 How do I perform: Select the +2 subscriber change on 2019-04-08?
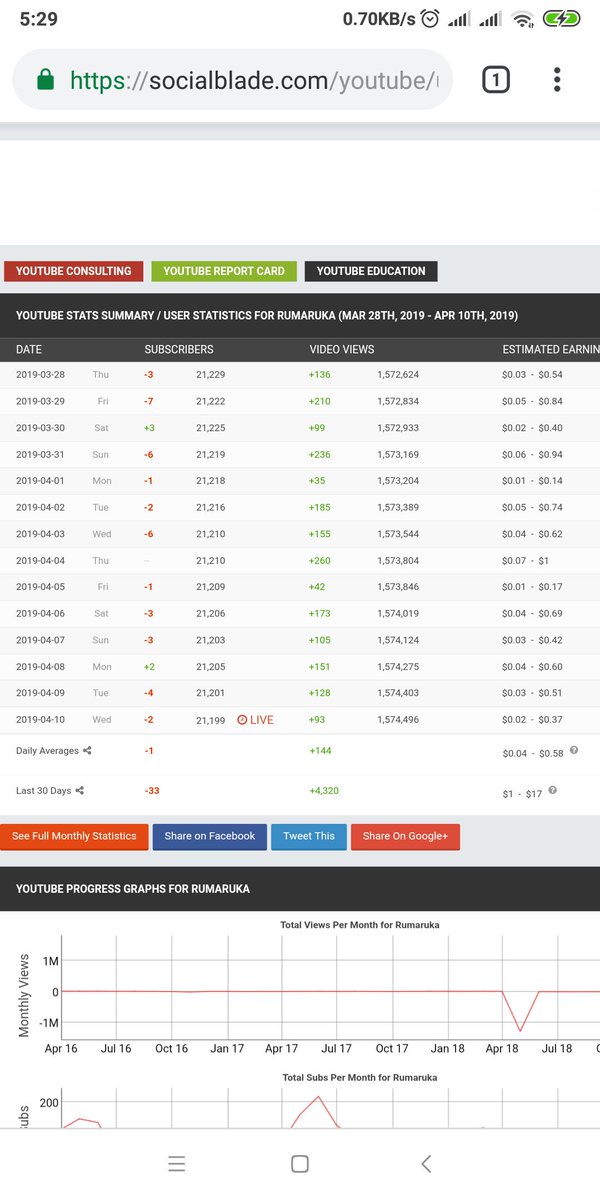point(149,667)
